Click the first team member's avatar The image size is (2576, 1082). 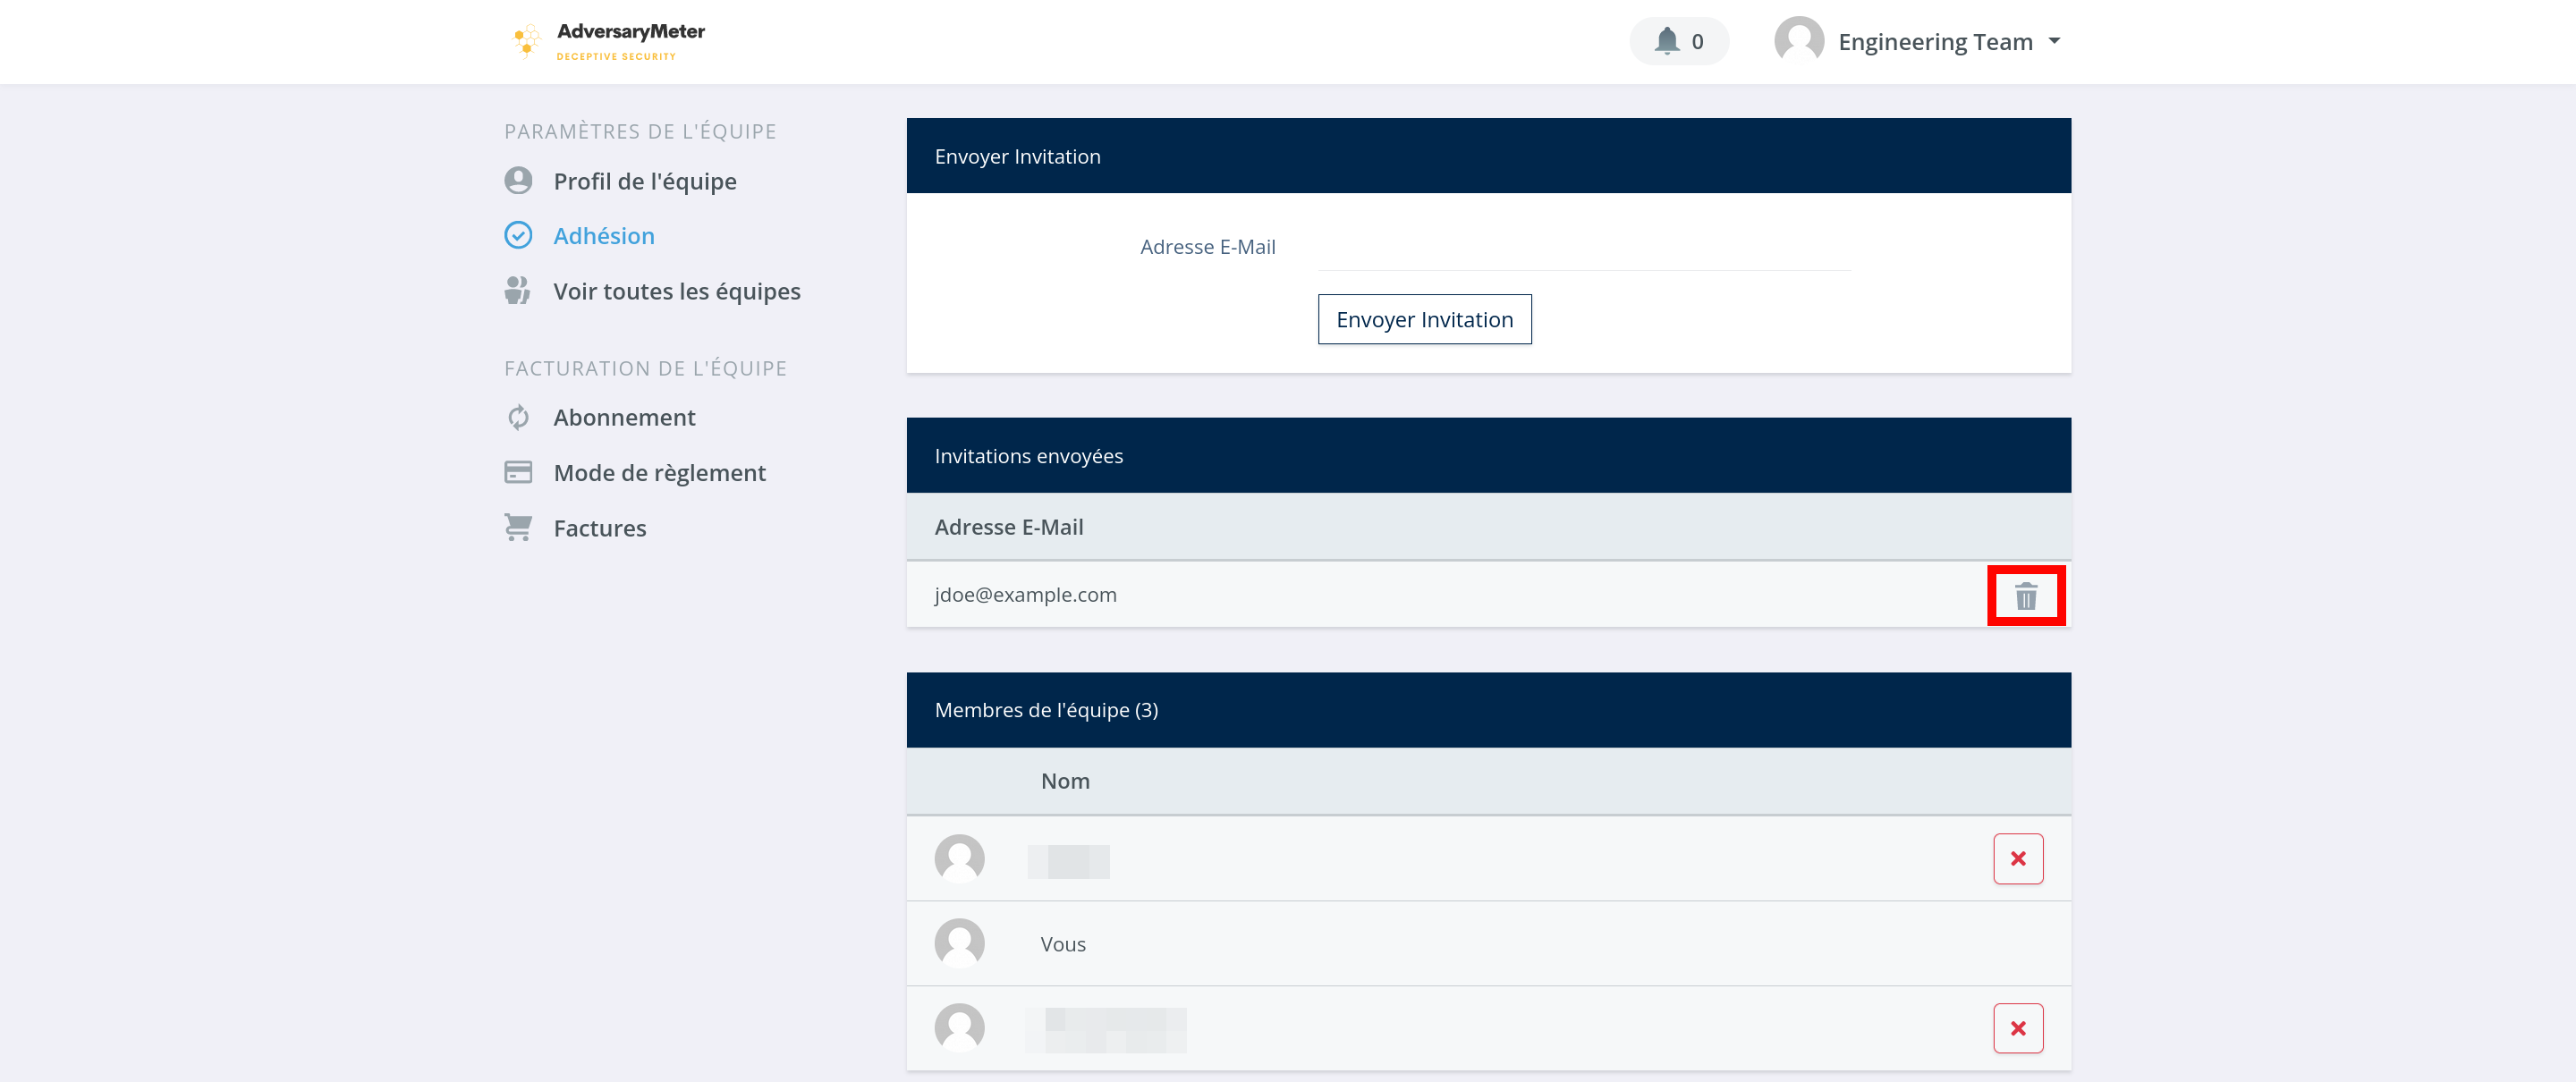(959, 859)
